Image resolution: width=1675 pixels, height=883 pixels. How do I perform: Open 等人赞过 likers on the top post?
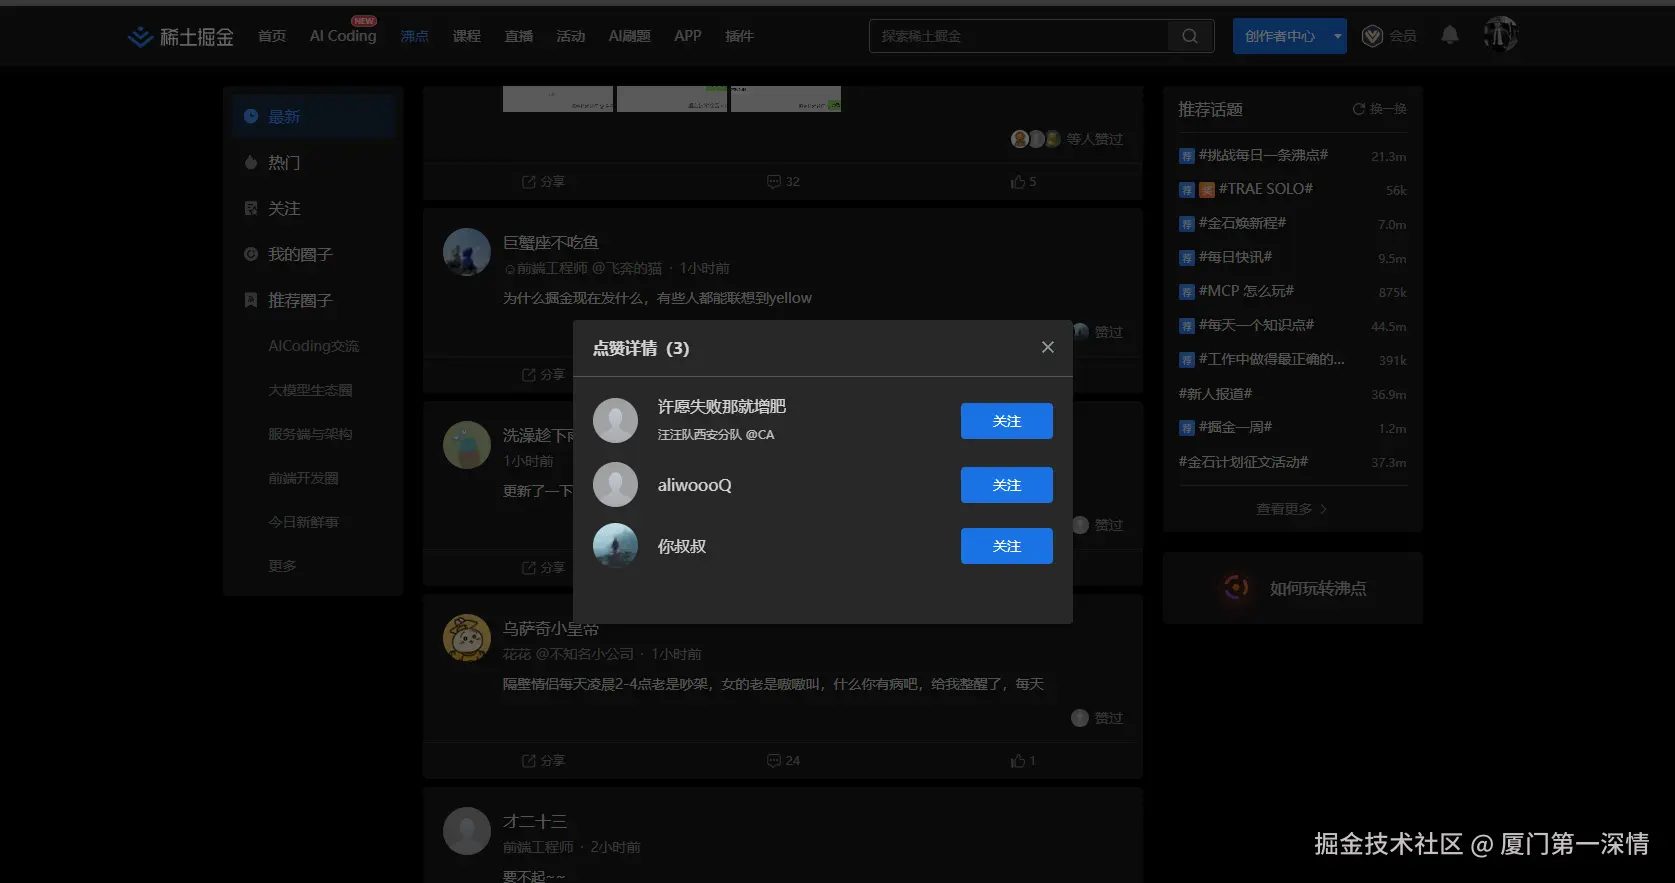click(x=1067, y=139)
